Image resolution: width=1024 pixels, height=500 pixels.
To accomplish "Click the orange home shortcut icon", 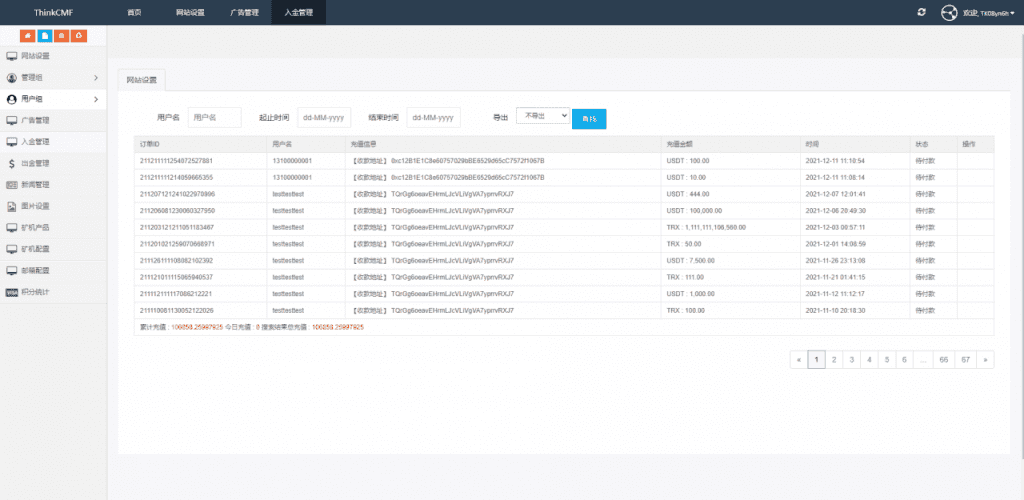I will tap(28, 36).
